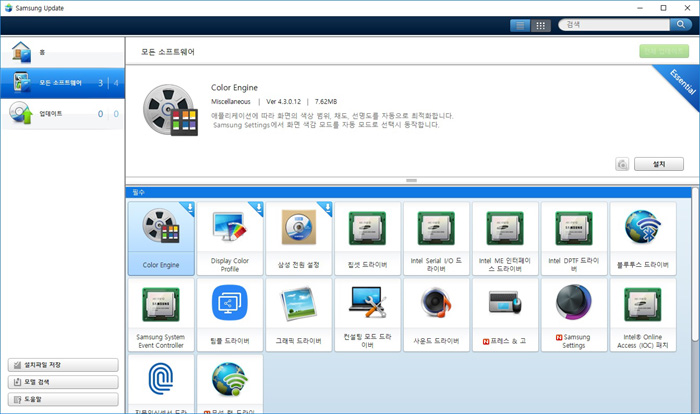This screenshot has width=700, height=414.
Task: Click the 모델 검색 button
Action: pyautogui.click(x=63, y=382)
